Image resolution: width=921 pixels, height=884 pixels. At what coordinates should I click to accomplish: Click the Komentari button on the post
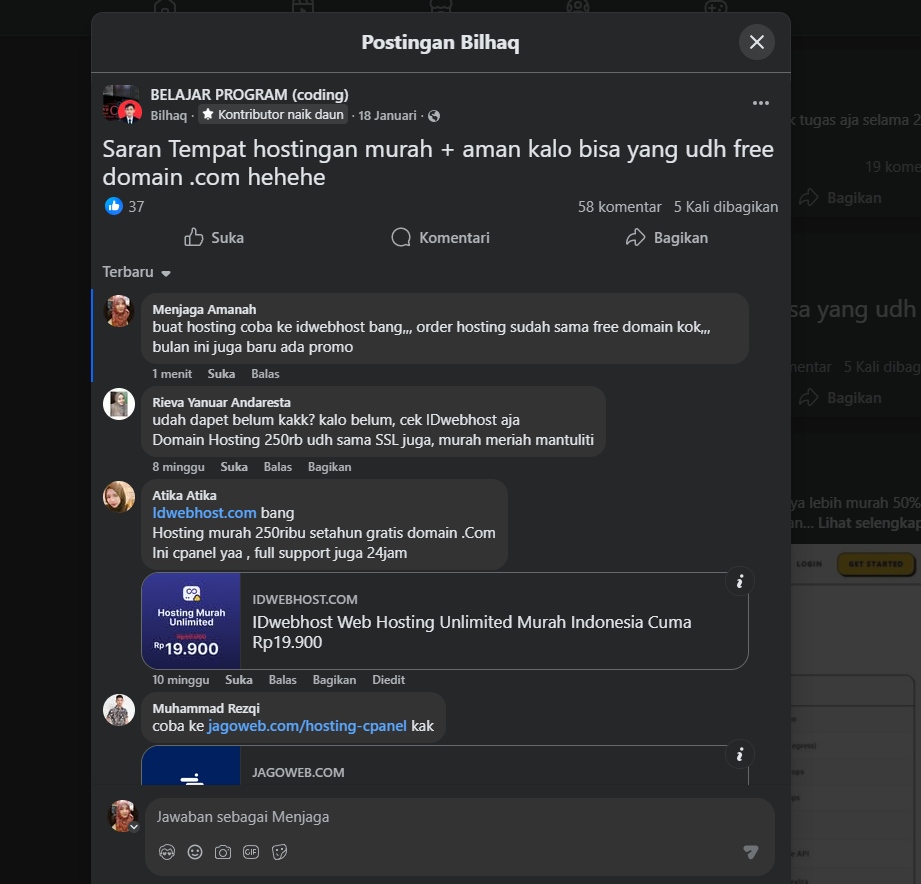point(440,238)
